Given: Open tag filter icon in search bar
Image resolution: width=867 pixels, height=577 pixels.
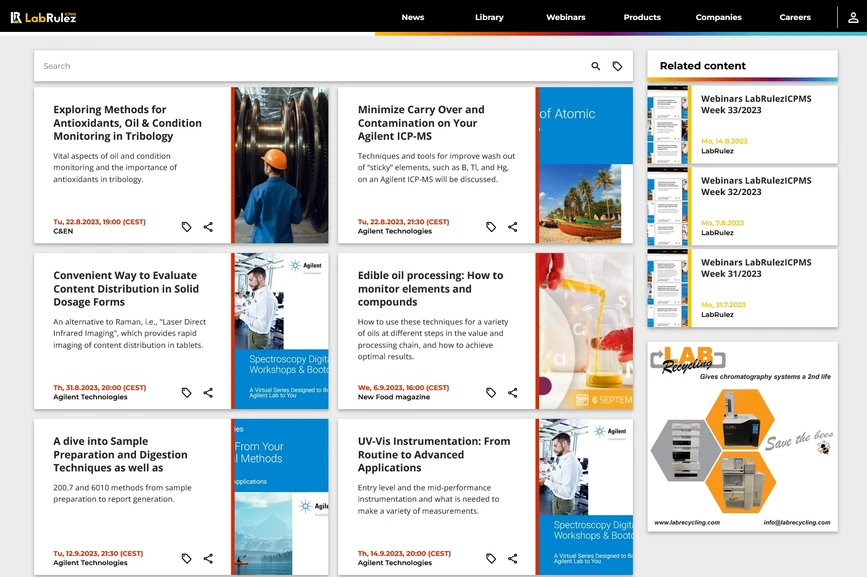Looking at the screenshot, I should coord(617,66).
